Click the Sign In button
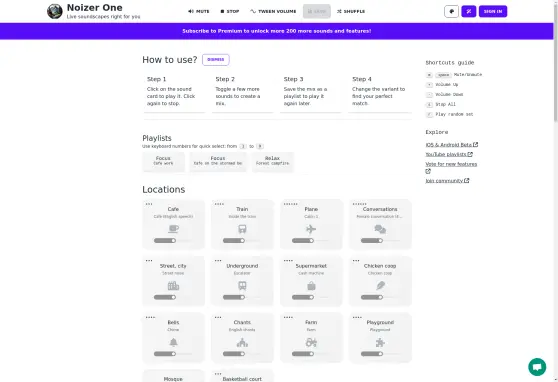The height and width of the screenshot is (382, 558). click(x=493, y=11)
